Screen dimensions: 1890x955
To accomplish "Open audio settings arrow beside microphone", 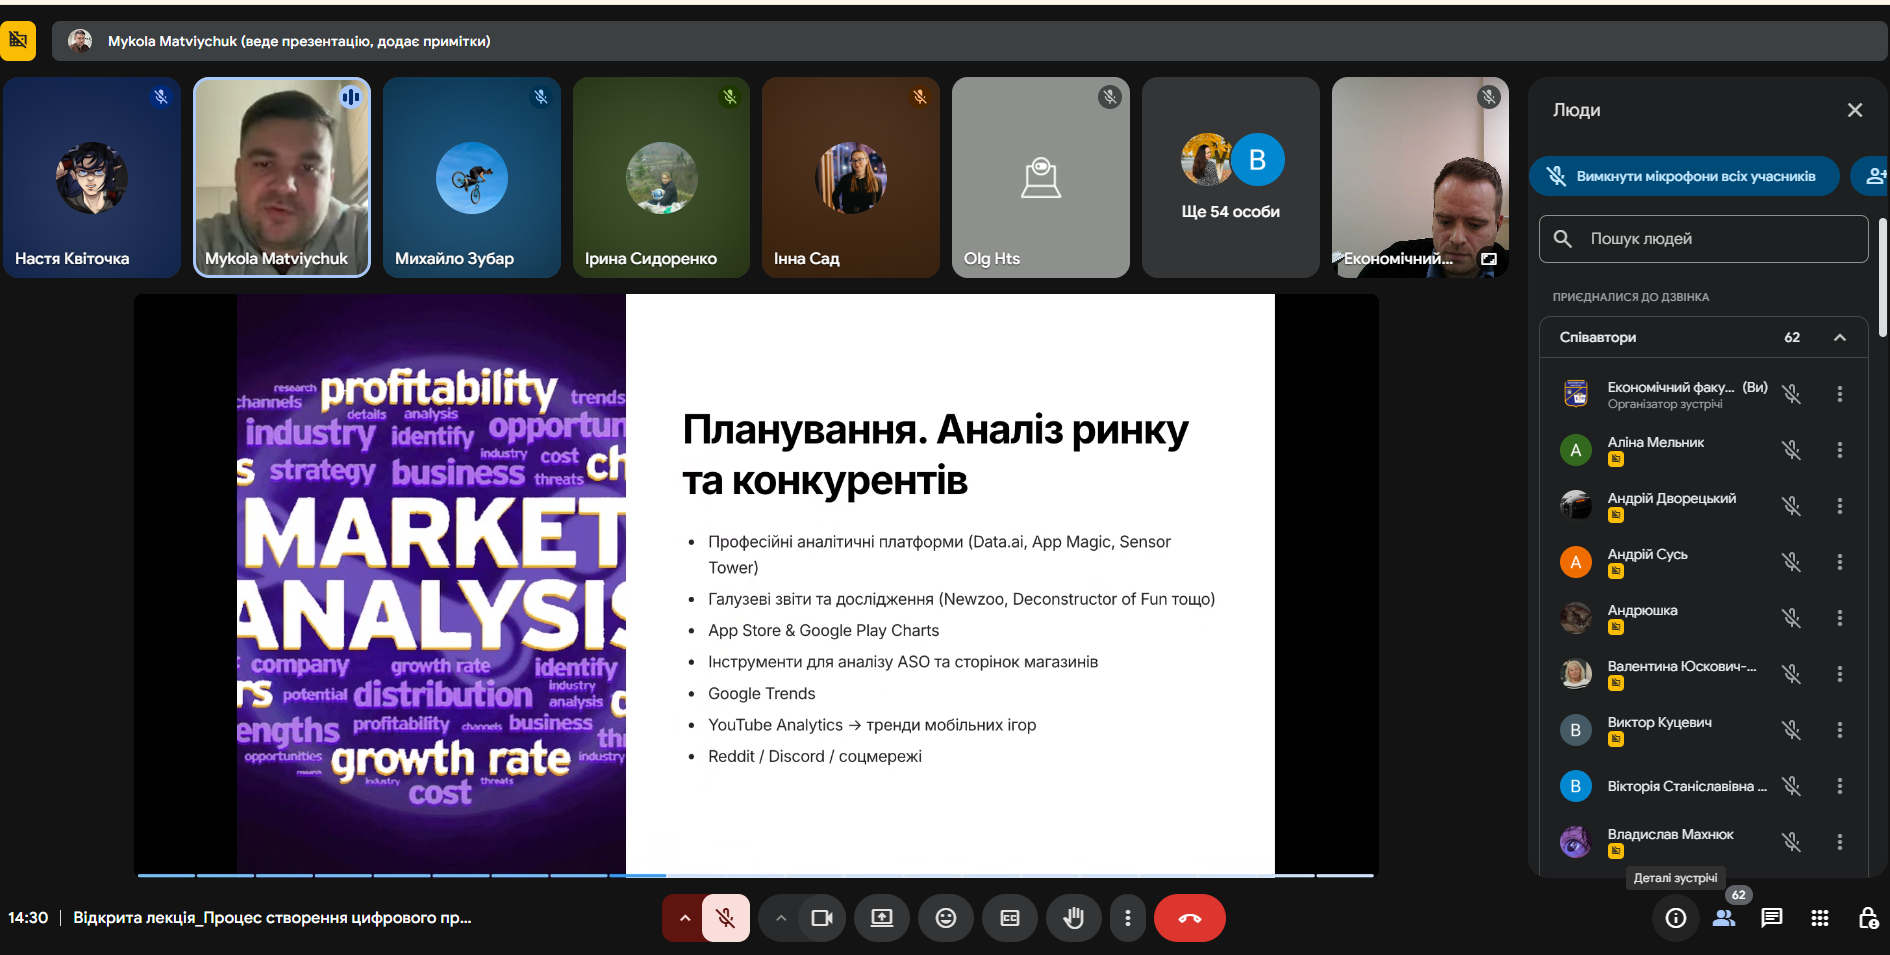I will [685, 918].
